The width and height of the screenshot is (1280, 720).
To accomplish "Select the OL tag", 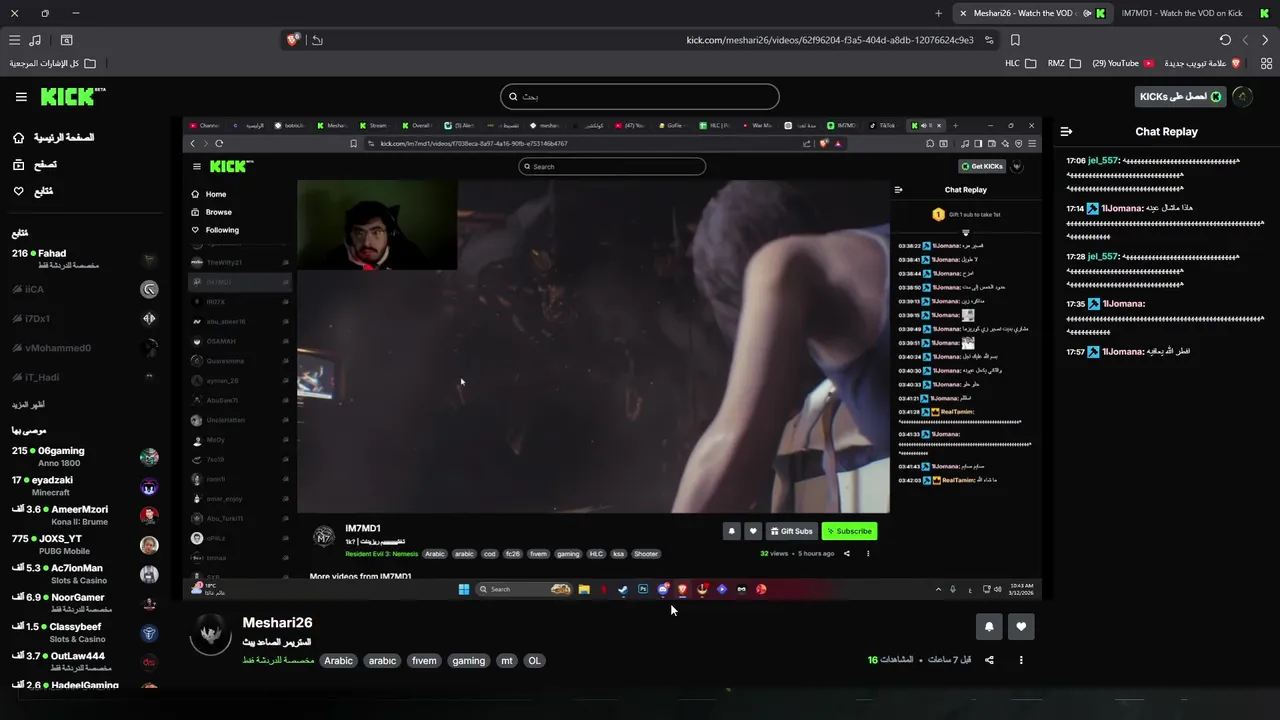I will (534, 661).
